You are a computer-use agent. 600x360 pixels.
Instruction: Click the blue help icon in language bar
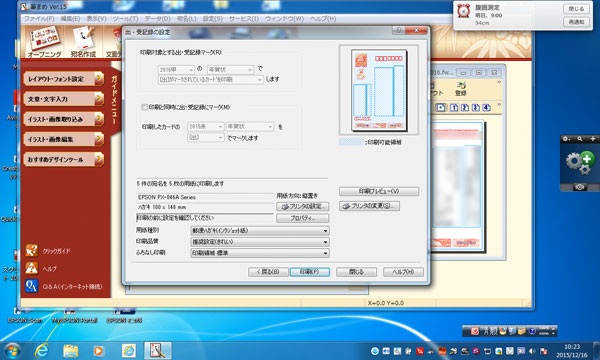tap(532, 331)
